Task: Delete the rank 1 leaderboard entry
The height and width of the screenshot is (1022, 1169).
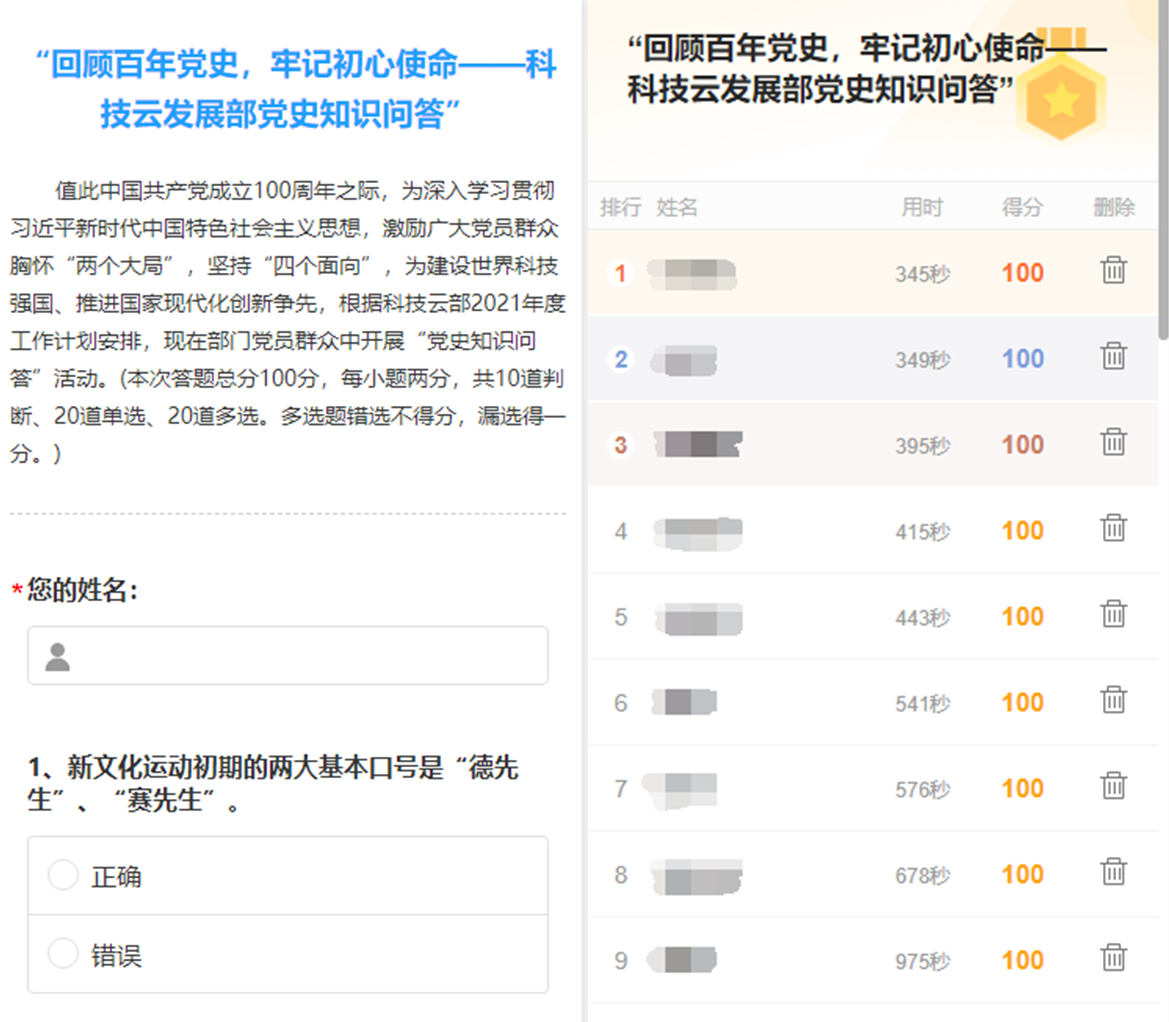Action: [1113, 271]
